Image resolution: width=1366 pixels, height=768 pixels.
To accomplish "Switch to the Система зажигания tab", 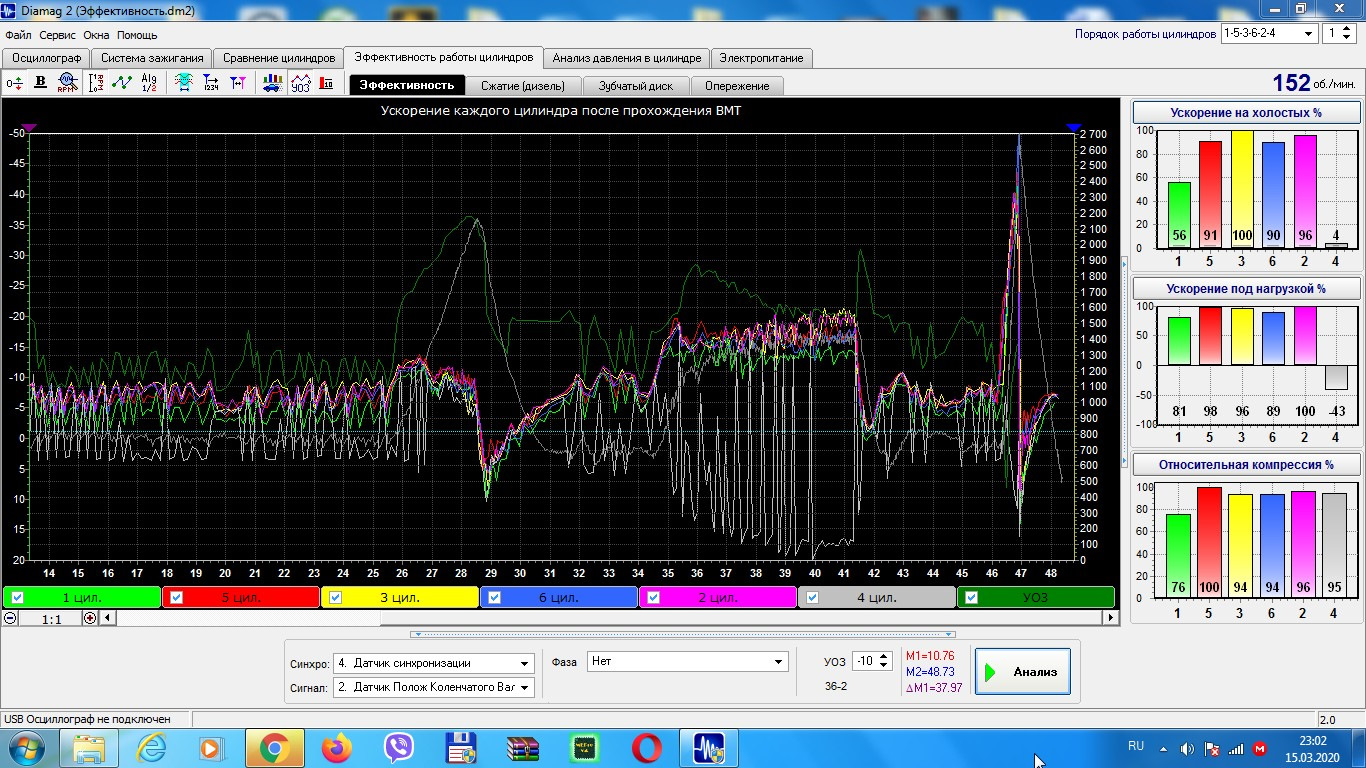I will (x=152, y=58).
